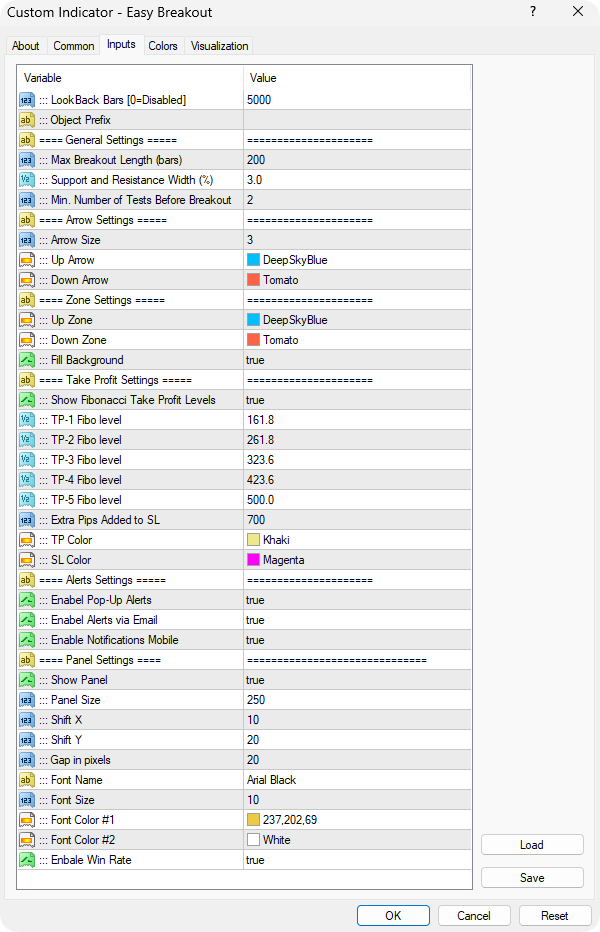Click the boolean icon beside Enbale Win Rate
This screenshot has height=932, width=600.
(27, 860)
